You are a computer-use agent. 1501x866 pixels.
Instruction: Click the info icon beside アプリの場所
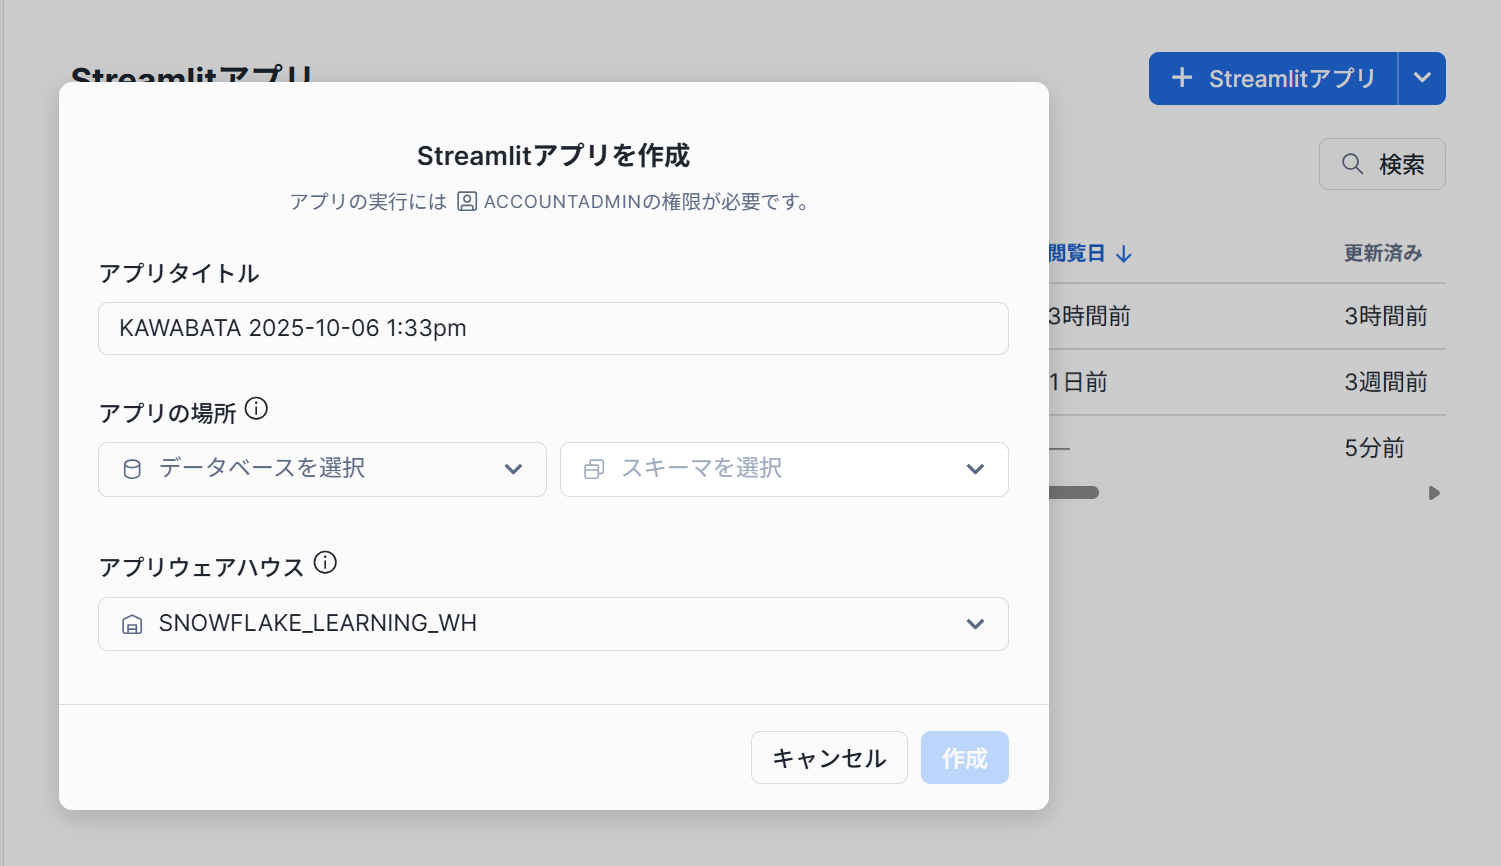coord(257,409)
